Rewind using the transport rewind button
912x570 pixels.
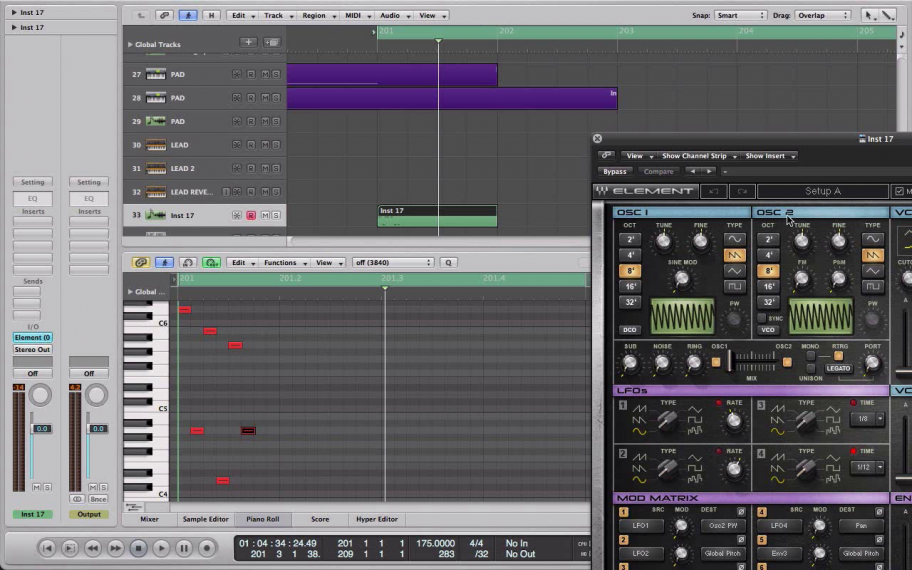pyautogui.click(x=92, y=548)
